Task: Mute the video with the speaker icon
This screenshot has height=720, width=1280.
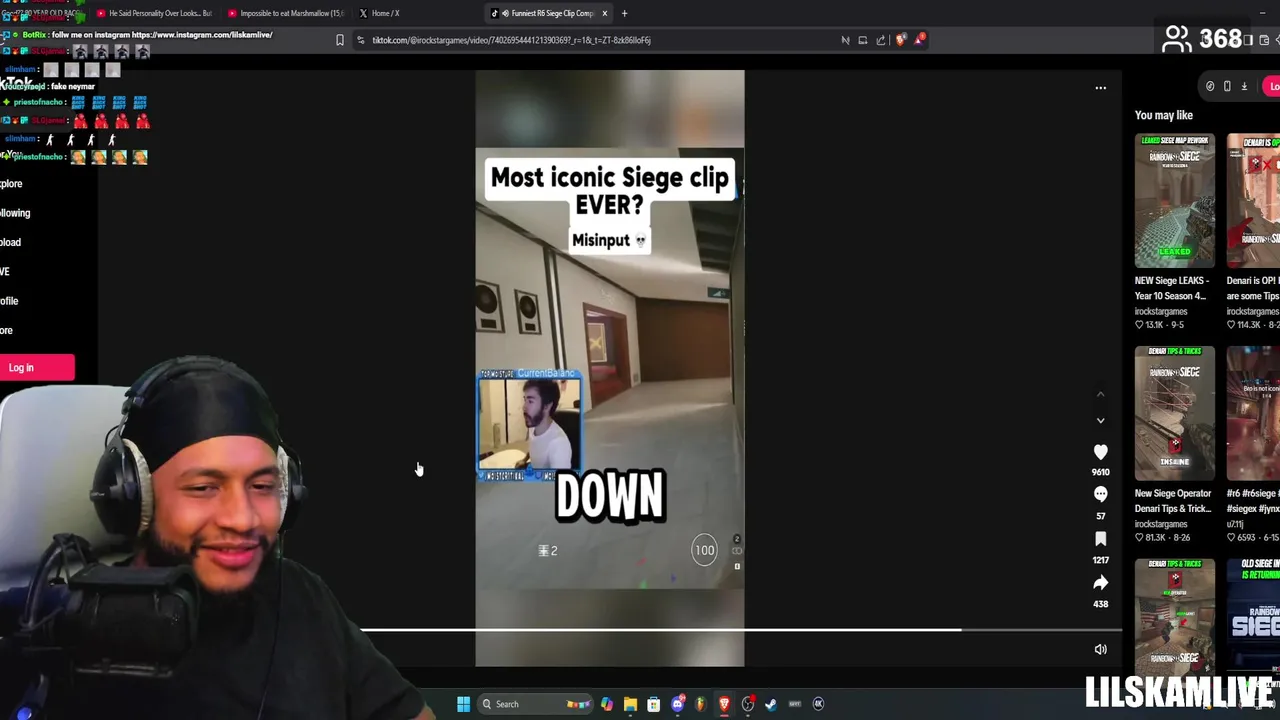Action: [x=1100, y=649]
